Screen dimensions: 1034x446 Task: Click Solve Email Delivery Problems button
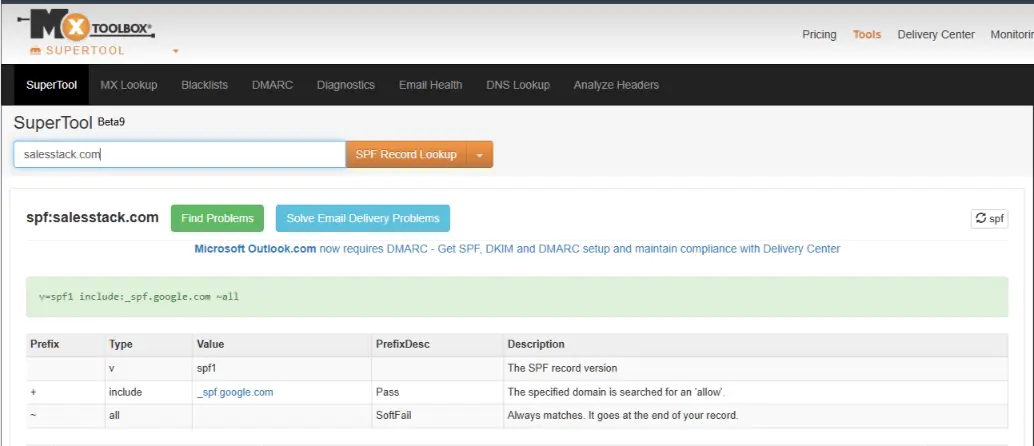pyautogui.click(x=363, y=218)
